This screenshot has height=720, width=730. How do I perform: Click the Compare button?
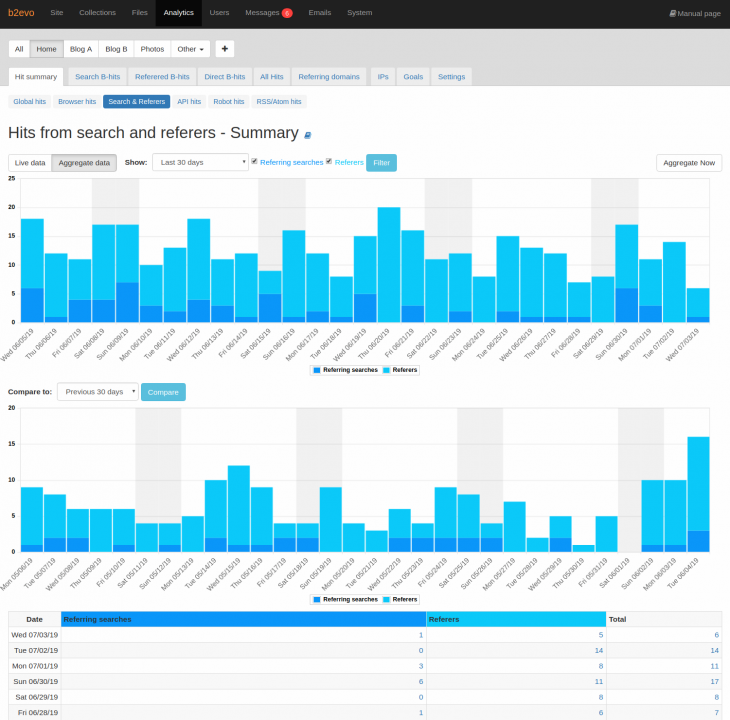[x=163, y=392]
